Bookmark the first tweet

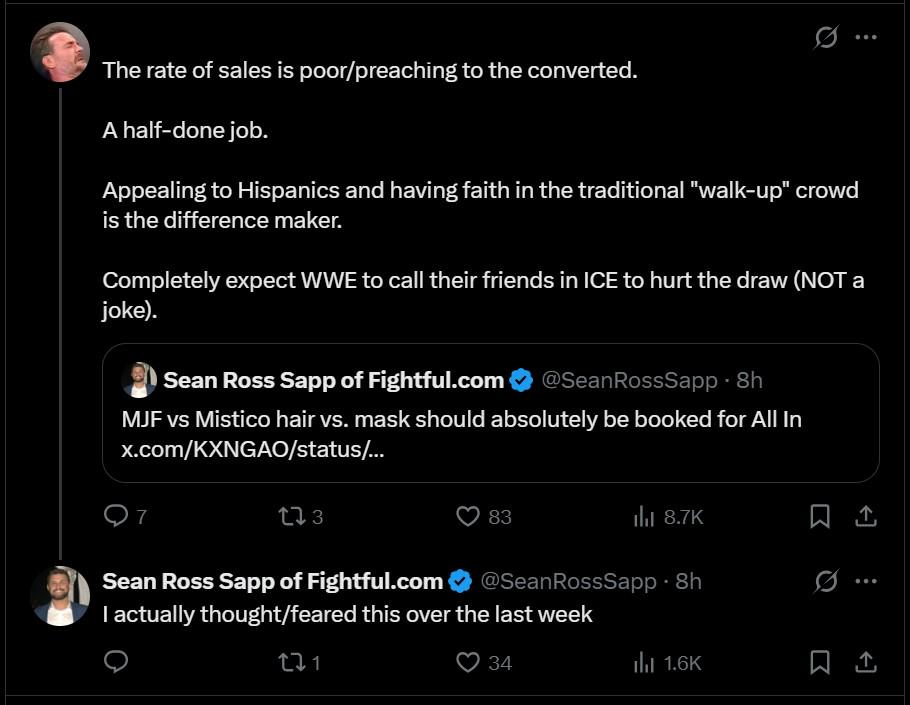pyautogui.click(x=819, y=516)
